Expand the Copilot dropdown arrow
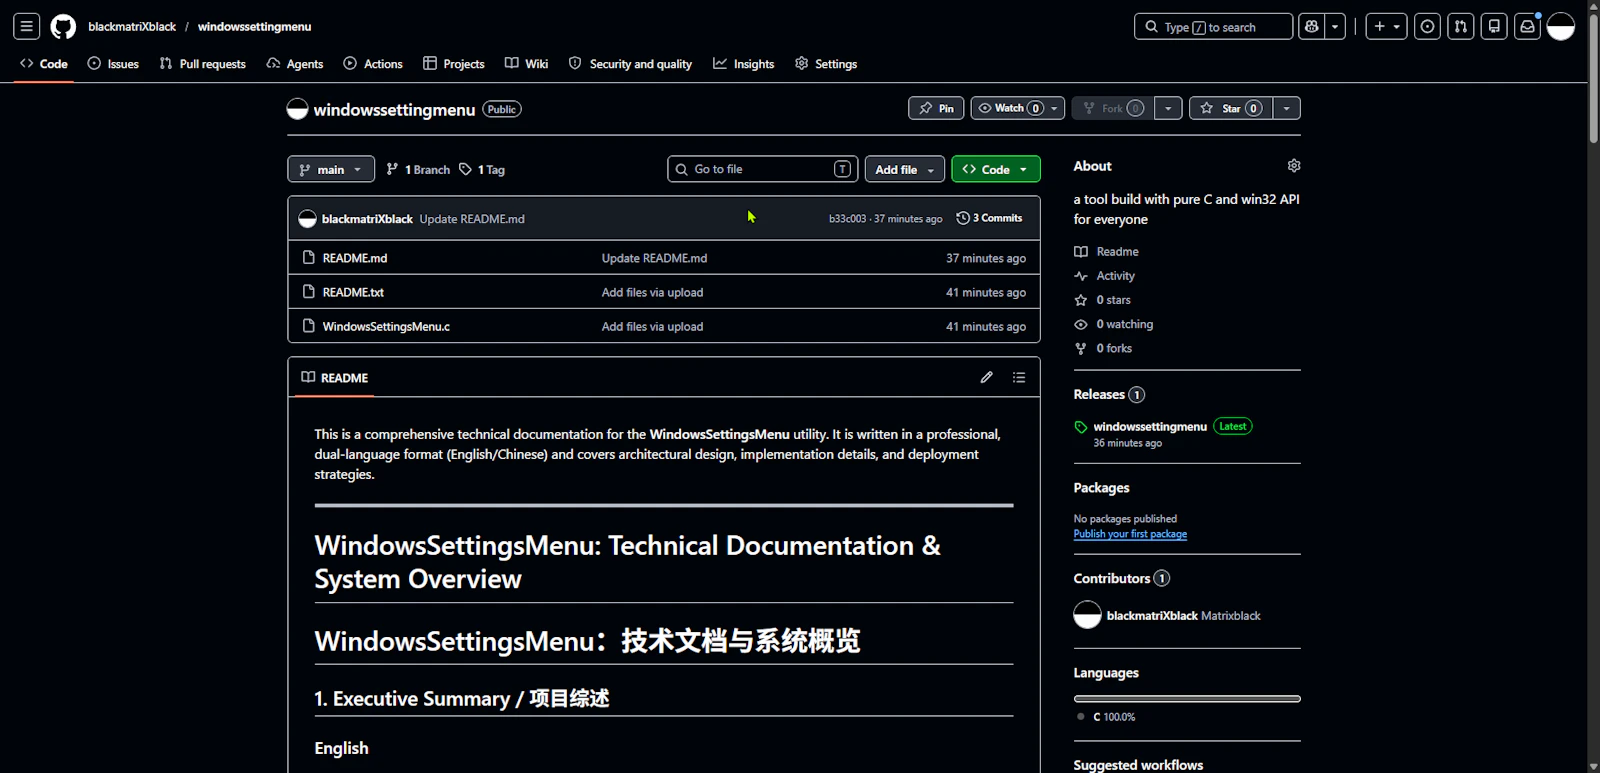 (1336, 27)
